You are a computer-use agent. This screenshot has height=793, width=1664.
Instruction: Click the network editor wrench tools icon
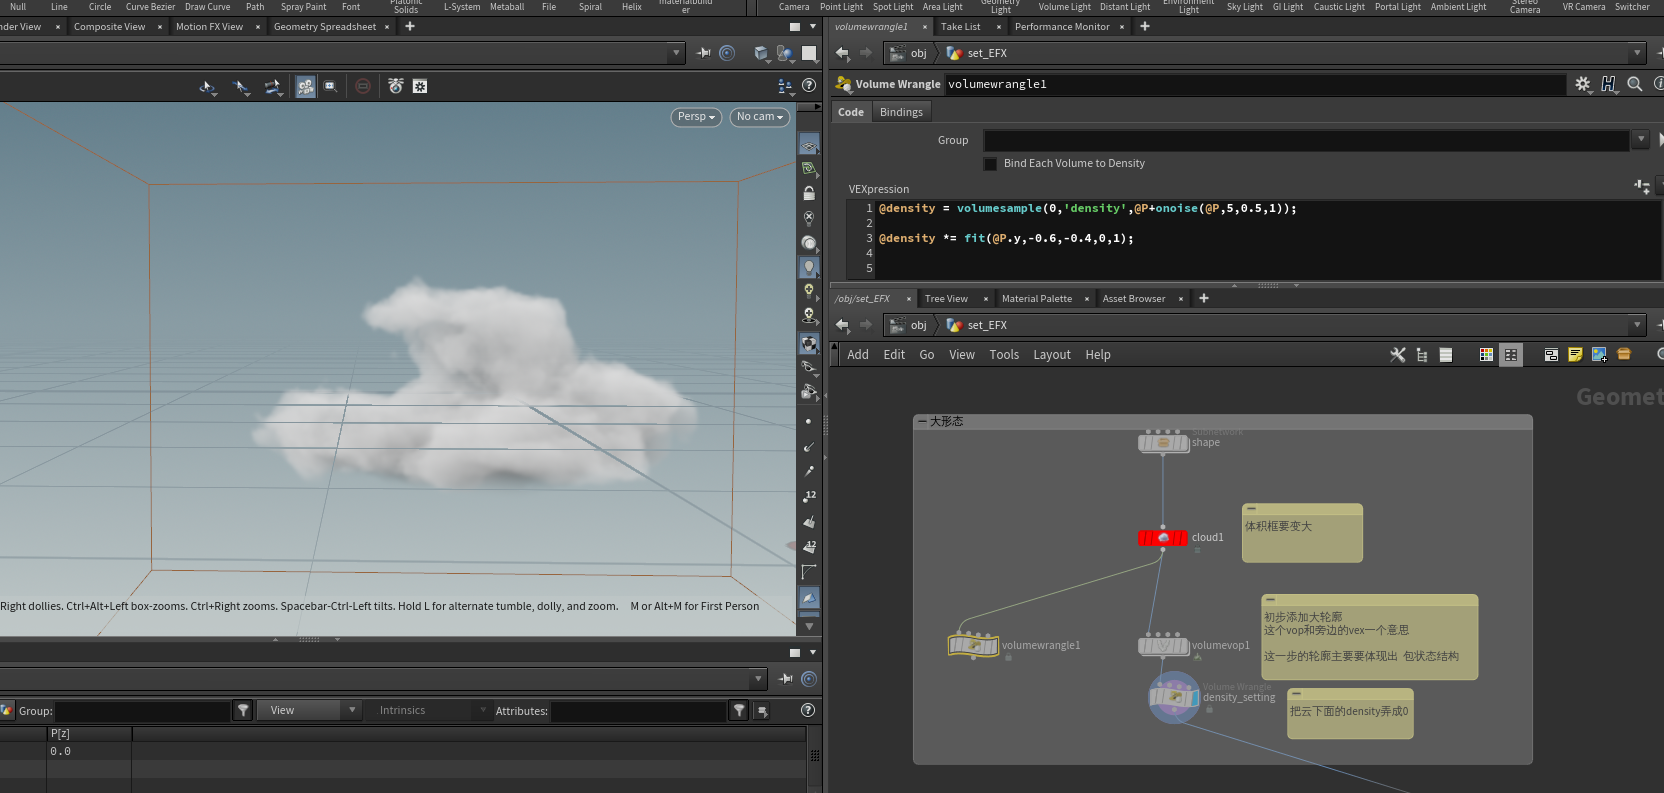tap(1398, 355)
